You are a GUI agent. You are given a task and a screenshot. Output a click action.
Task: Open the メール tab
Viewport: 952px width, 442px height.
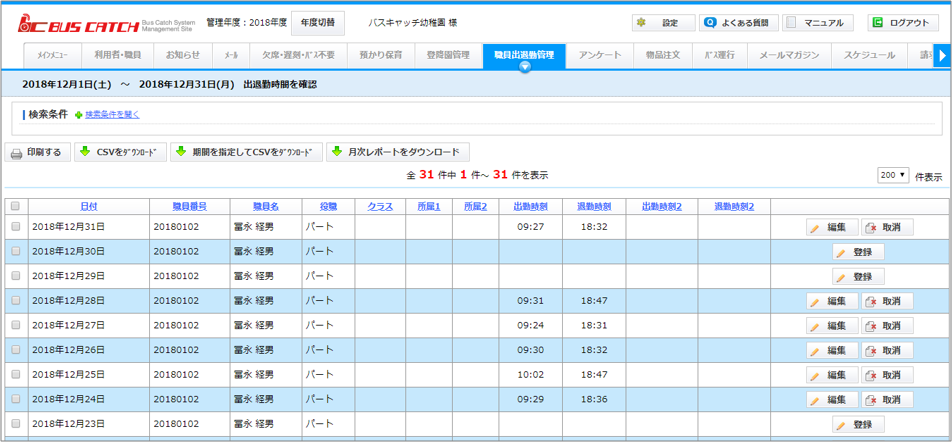[231, 55]
